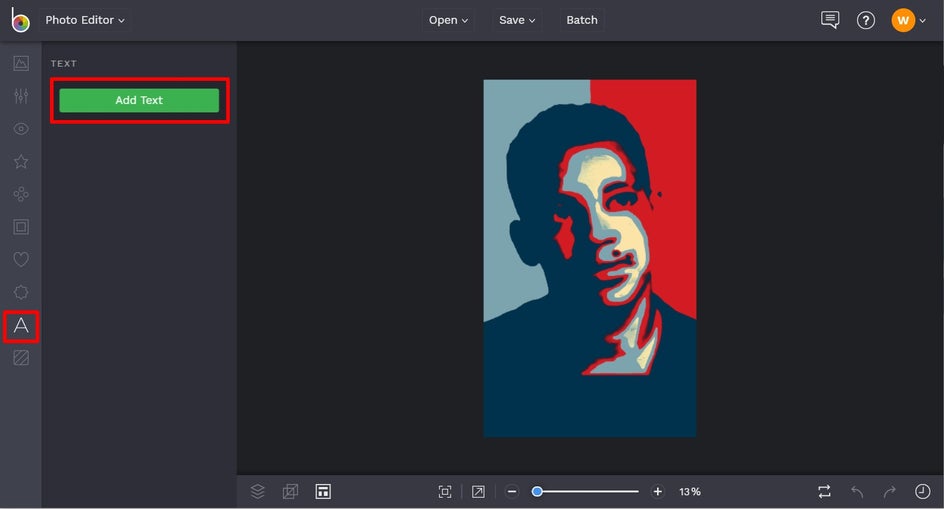Open the Touch Up eye icon panel

tap(21, 129)
